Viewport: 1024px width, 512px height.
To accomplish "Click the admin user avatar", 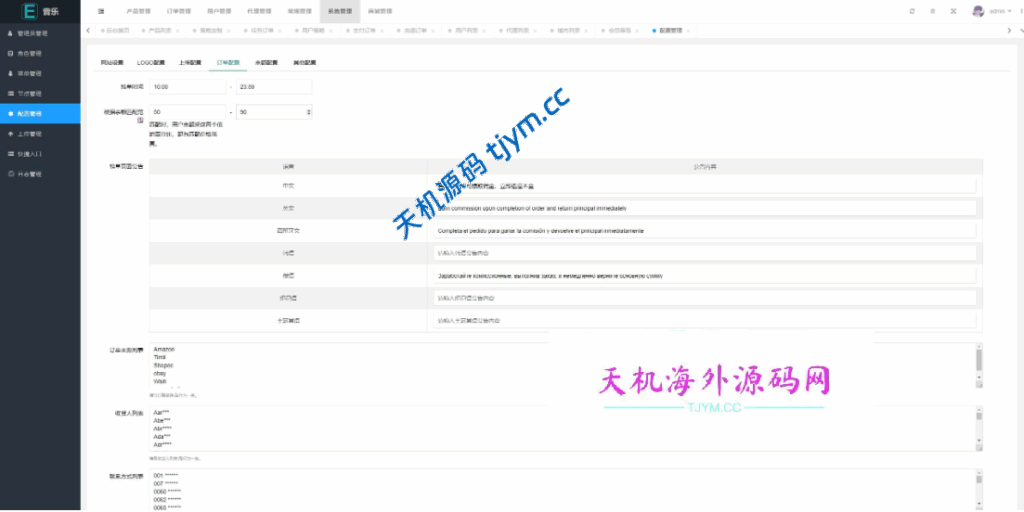I will coord(977,10).
